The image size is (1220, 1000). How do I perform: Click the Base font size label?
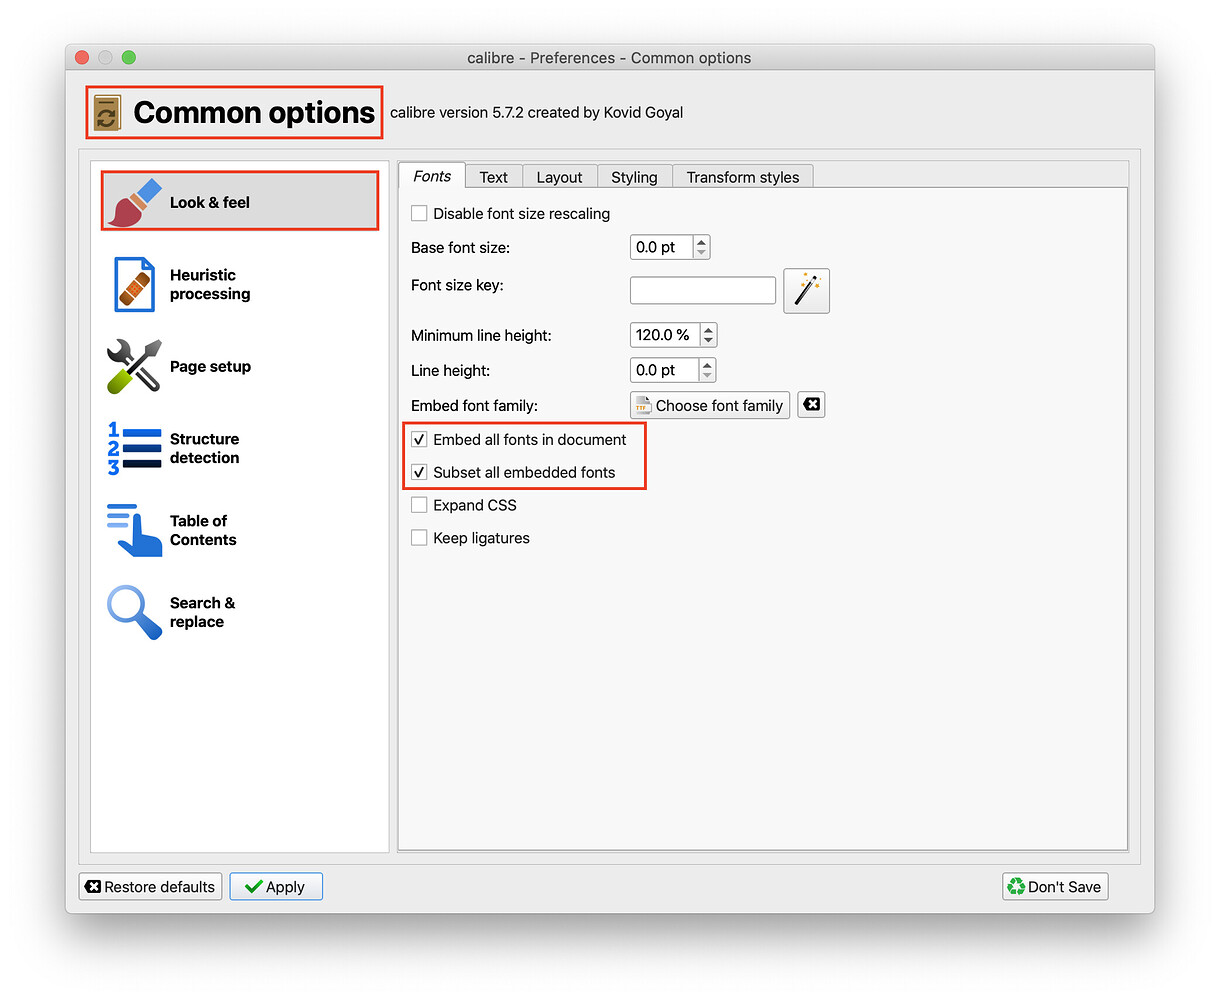tap(460, 247)
